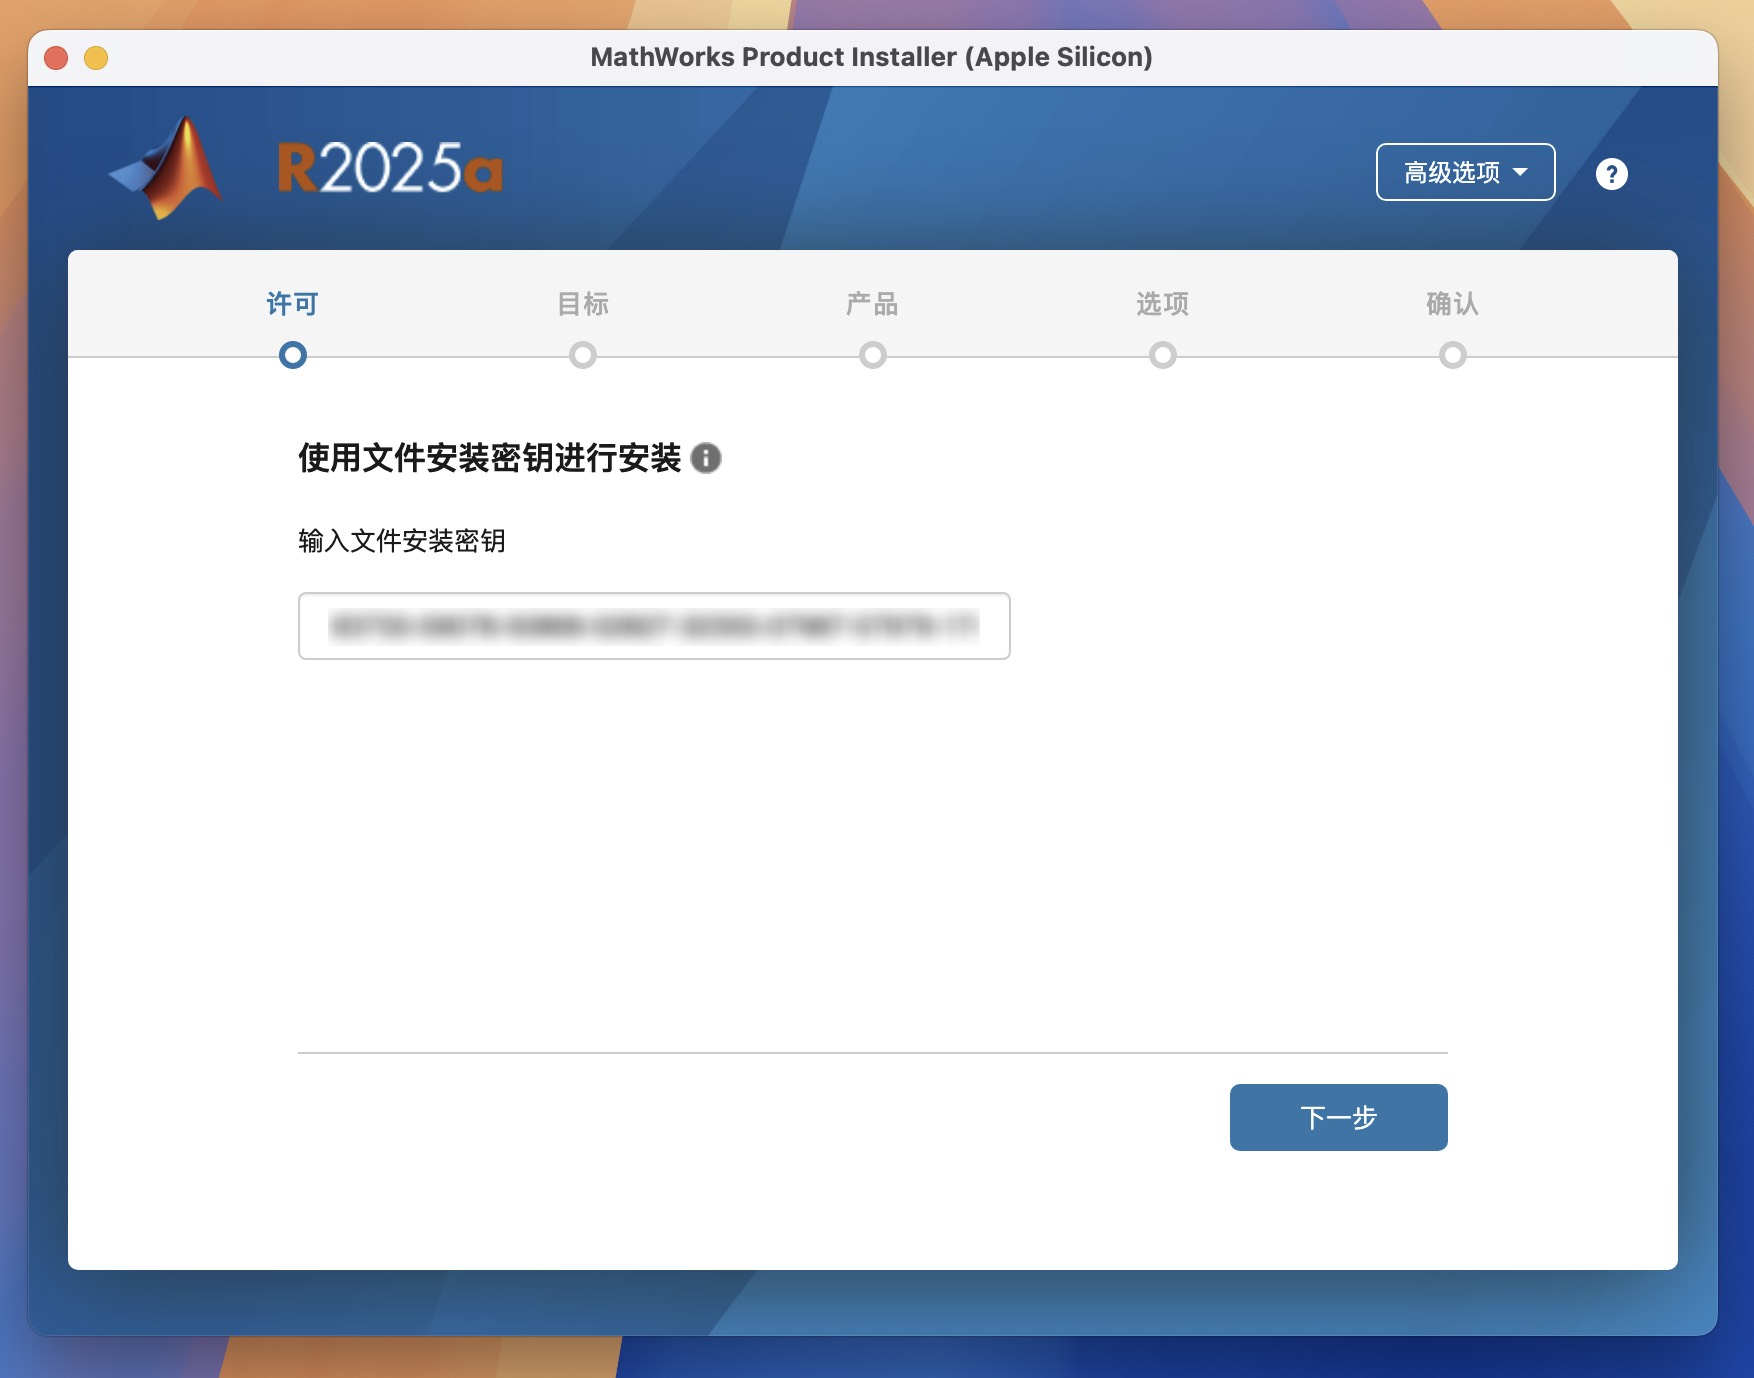
Task: Select the 确认 step tab
Action: [1452, 304]
